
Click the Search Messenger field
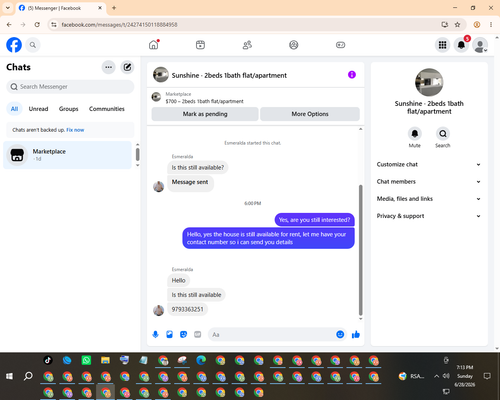(70, 87)
